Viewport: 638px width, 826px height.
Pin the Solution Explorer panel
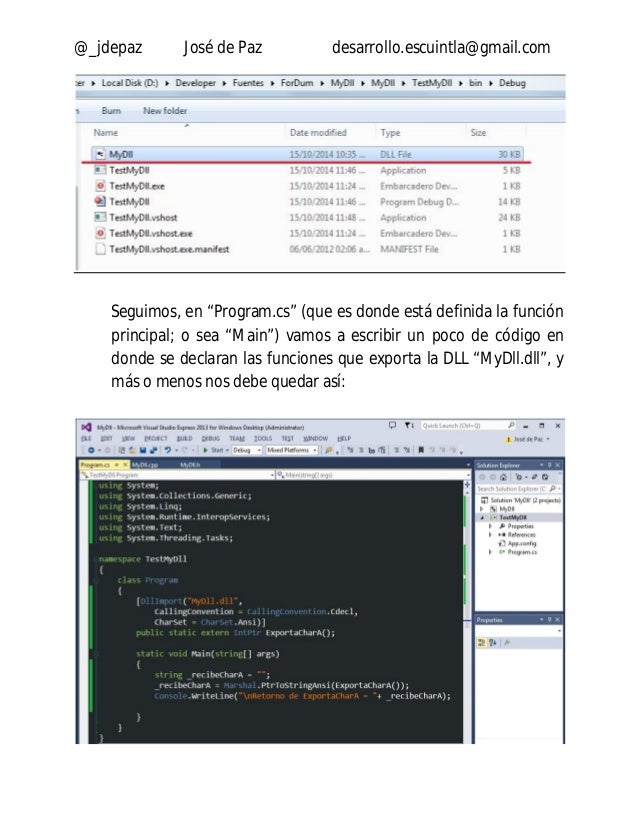point(549,465)
